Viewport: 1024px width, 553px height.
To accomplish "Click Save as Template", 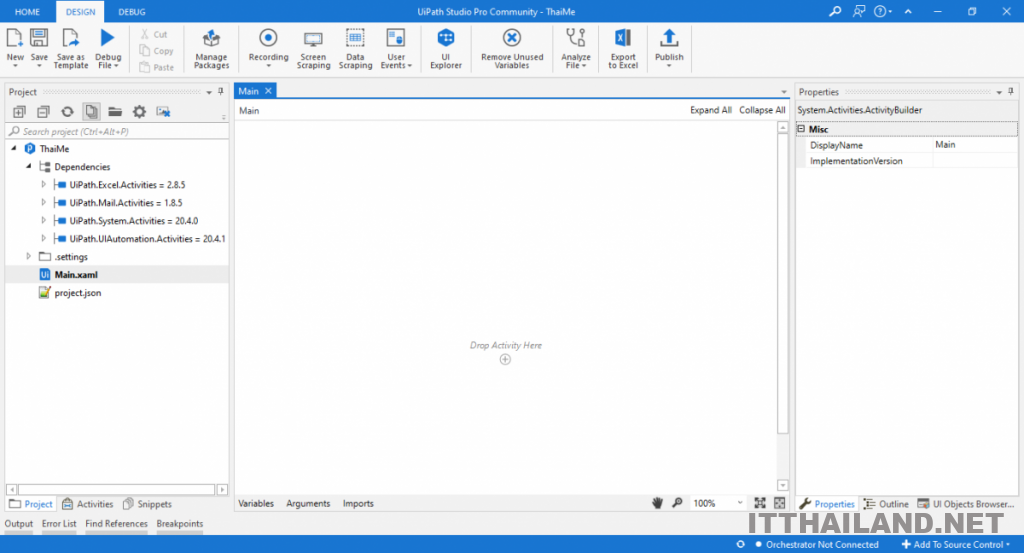I will (x=71, y=48).
